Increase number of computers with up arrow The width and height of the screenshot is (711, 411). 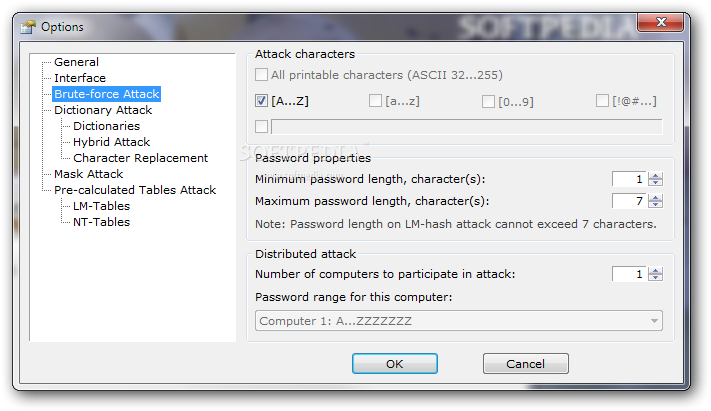(x=655, y=271)
